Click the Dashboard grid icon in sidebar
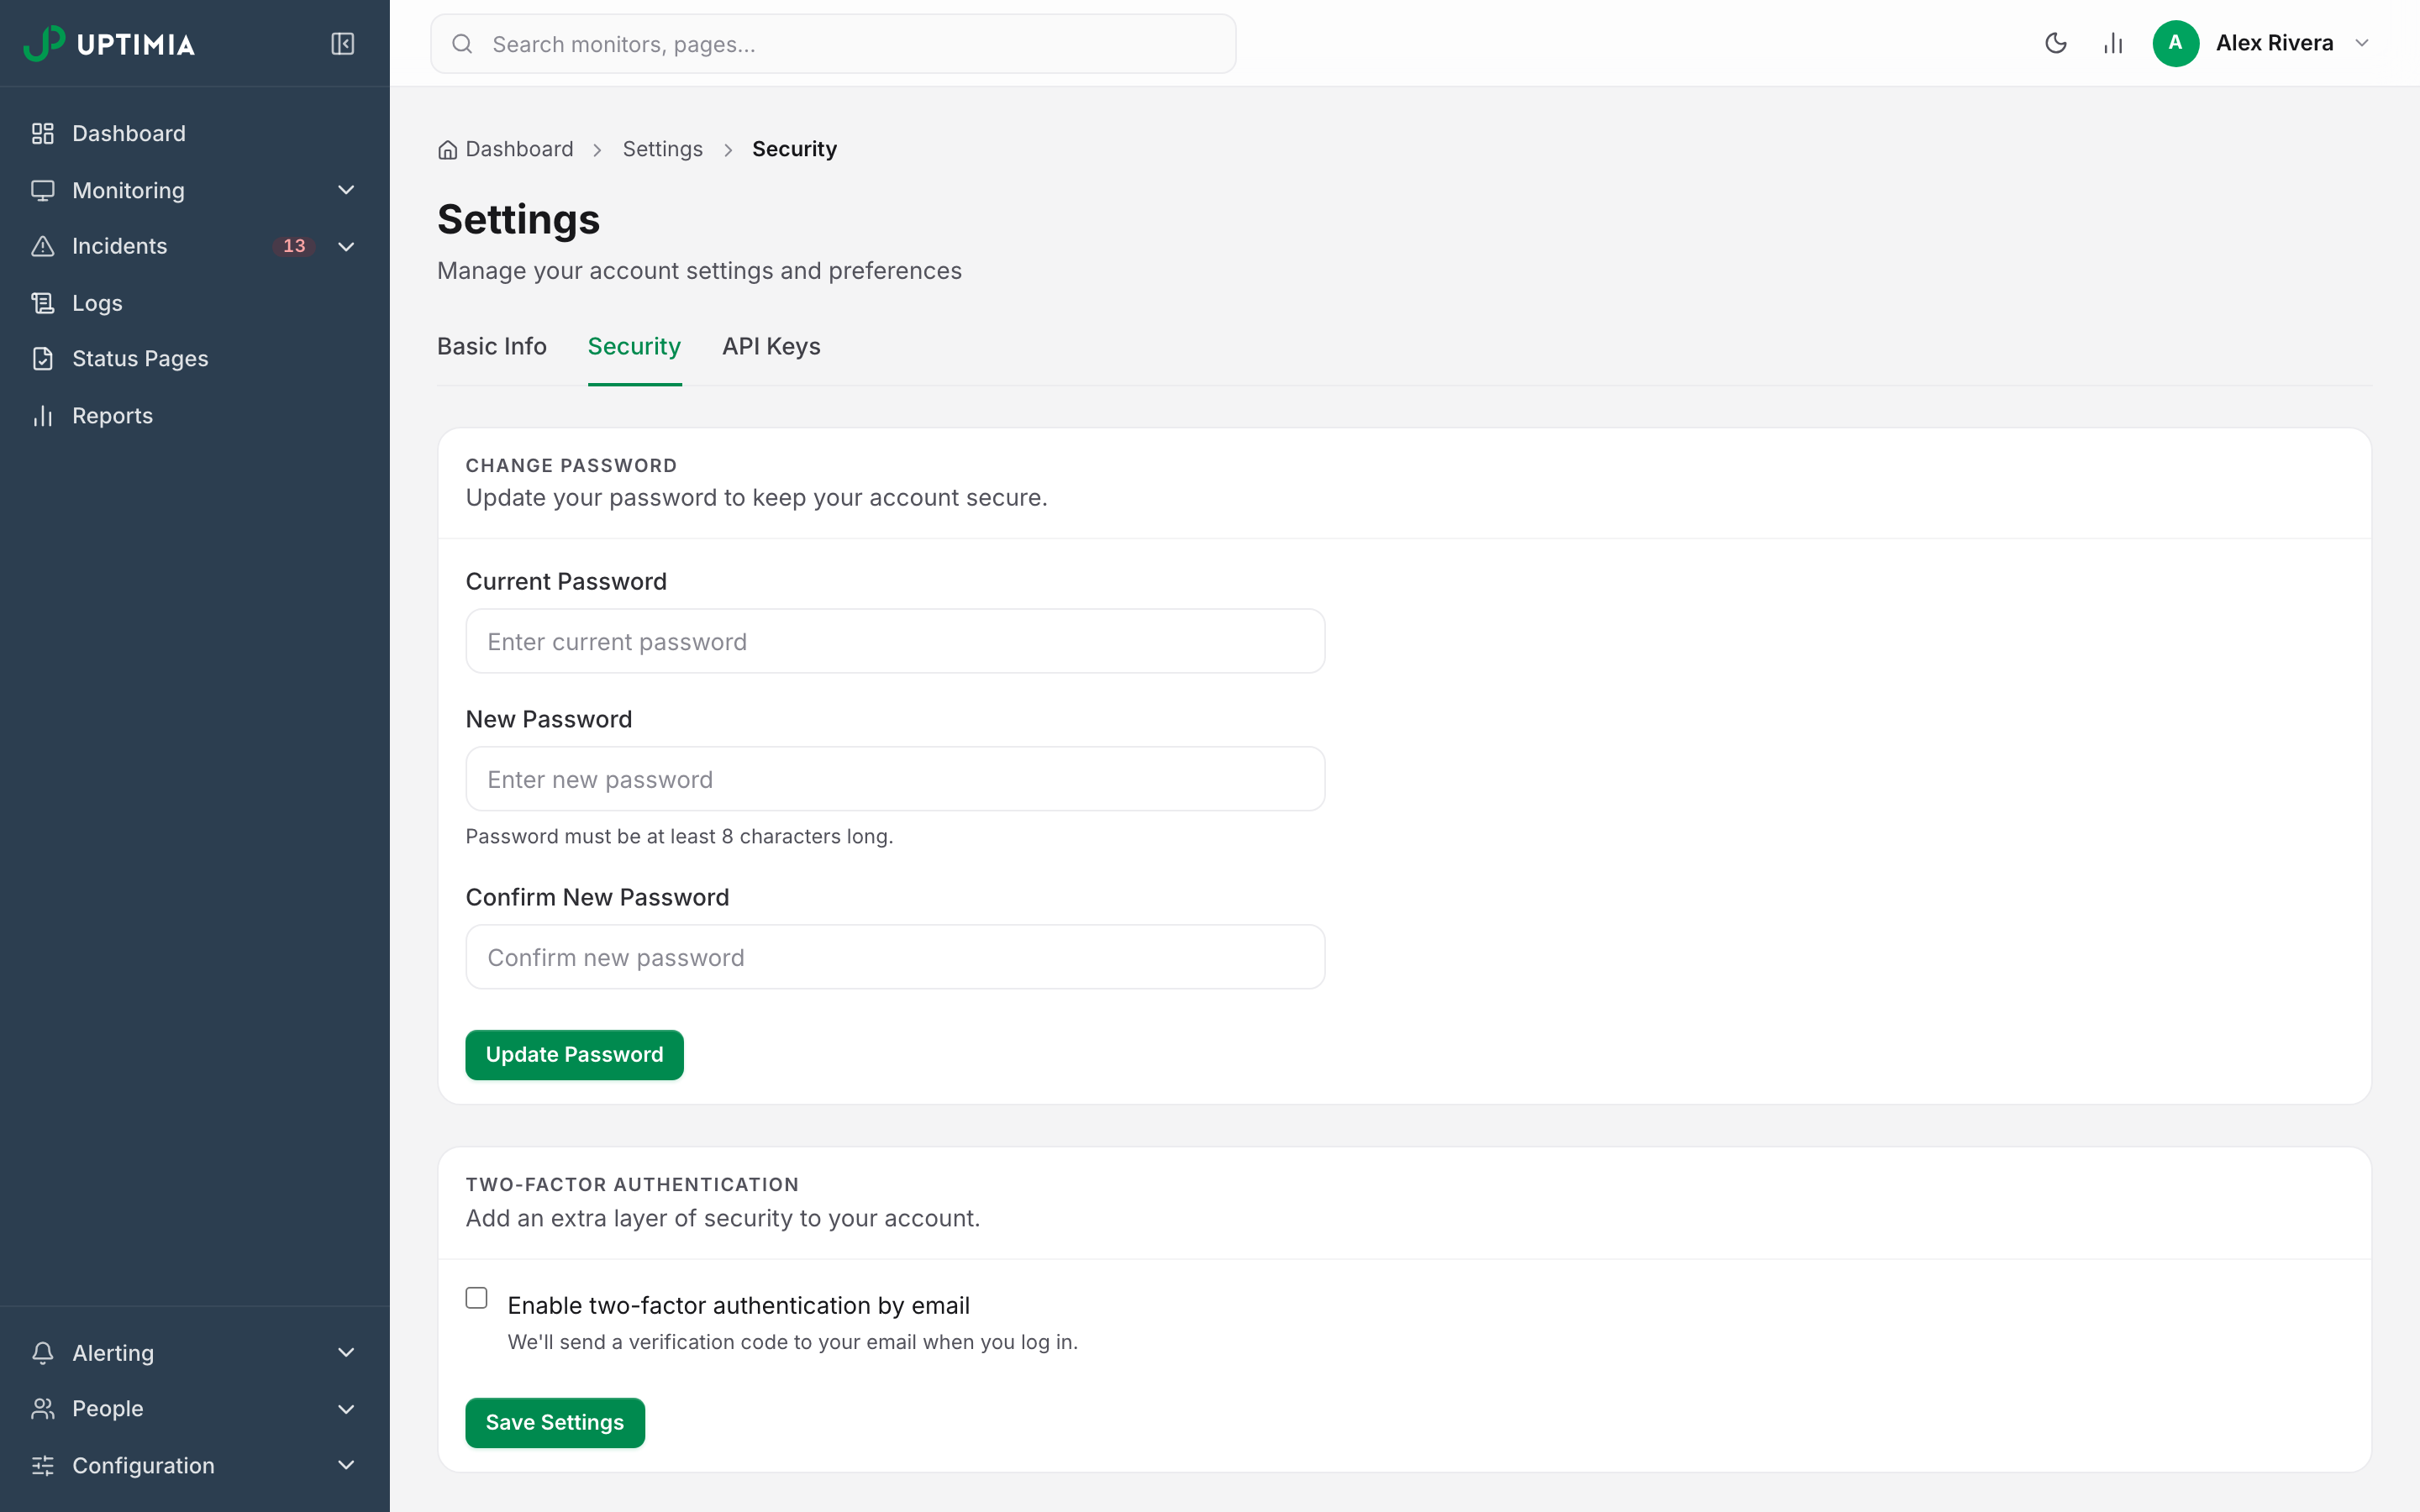The width and height of the screenshot is (2420, 1512). click(42, 133)
